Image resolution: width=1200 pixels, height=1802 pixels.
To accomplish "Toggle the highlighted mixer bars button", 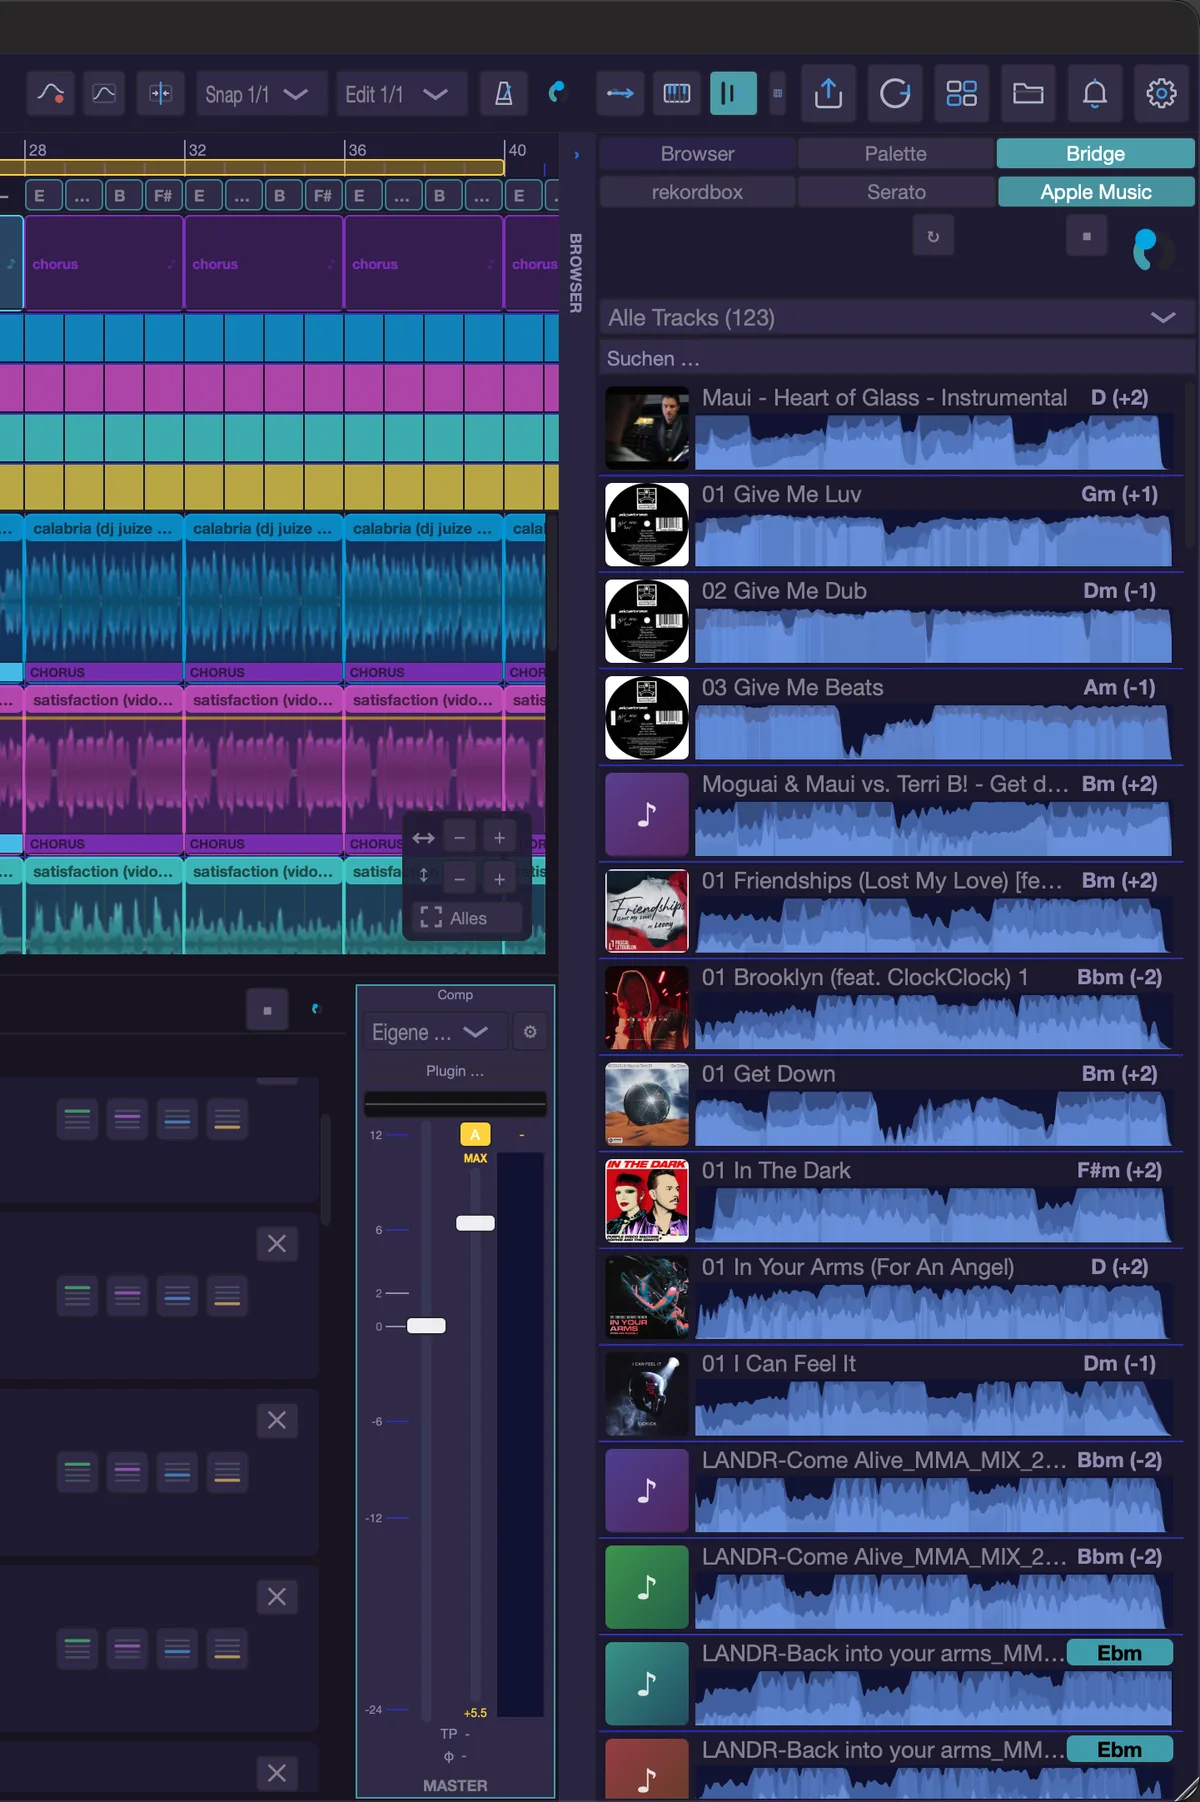I will 733,94.
